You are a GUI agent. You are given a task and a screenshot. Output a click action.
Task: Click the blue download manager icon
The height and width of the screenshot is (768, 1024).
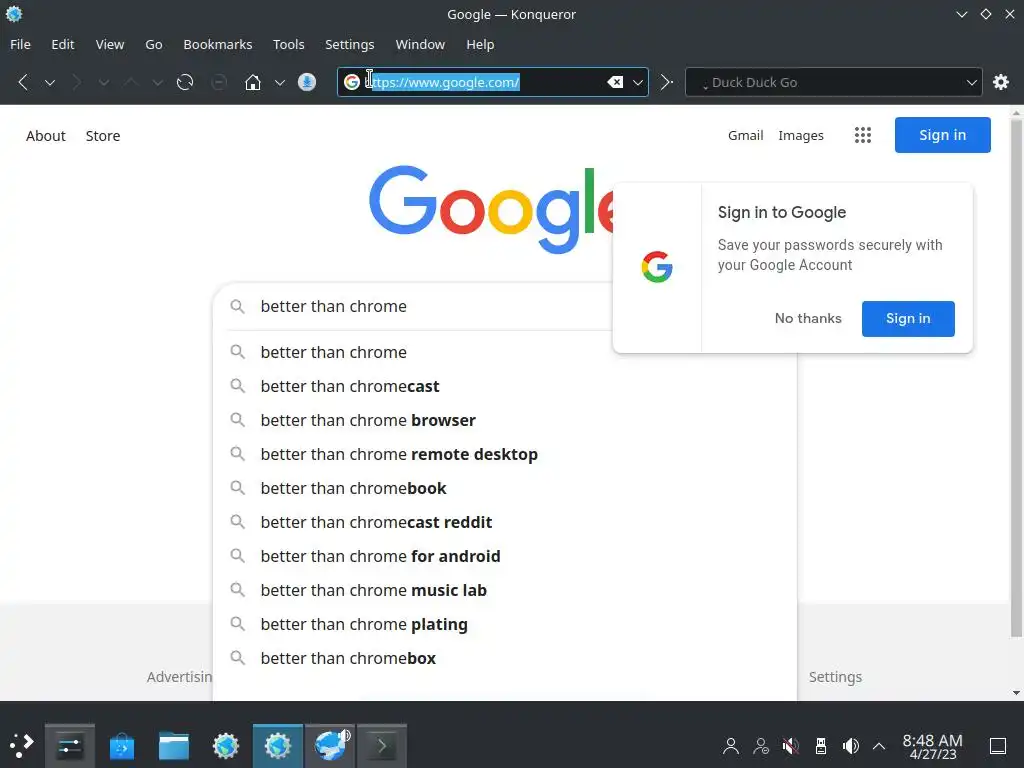(307, 82)
